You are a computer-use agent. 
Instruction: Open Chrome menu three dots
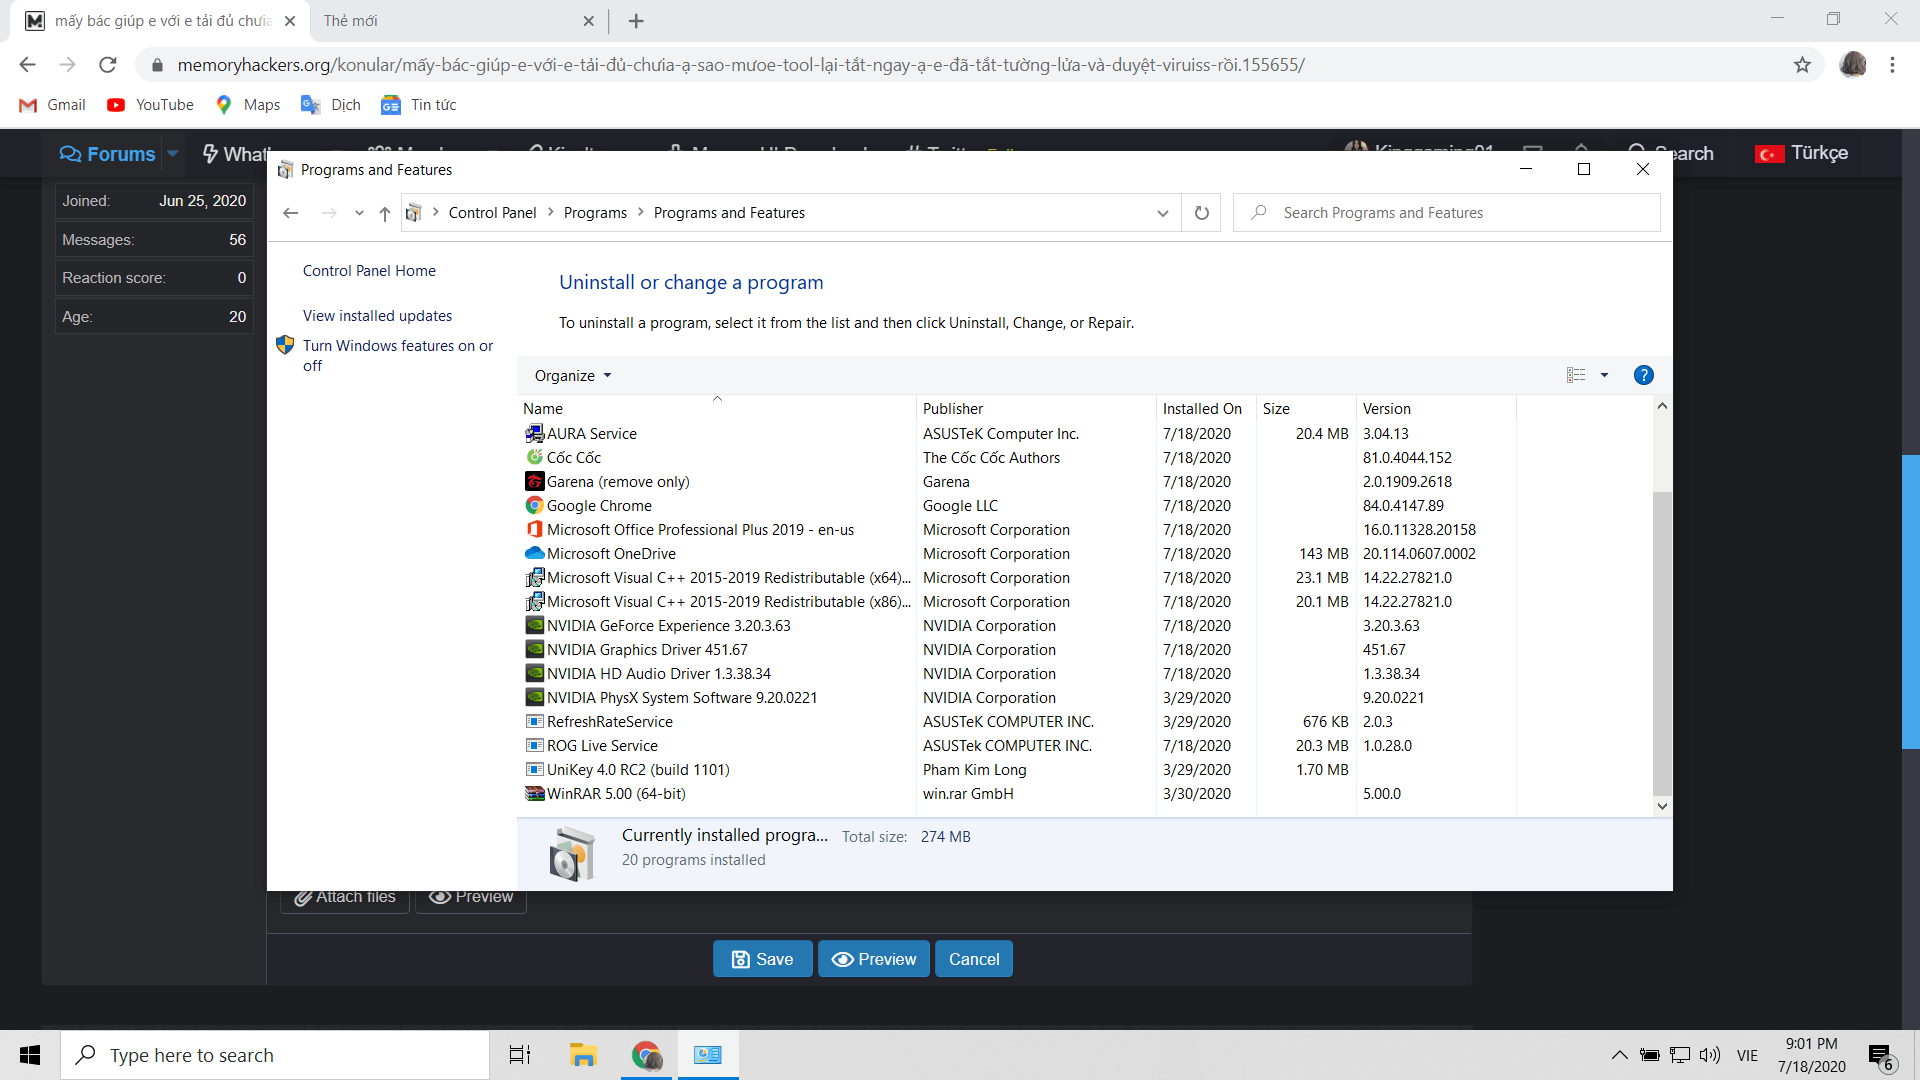1892,65
